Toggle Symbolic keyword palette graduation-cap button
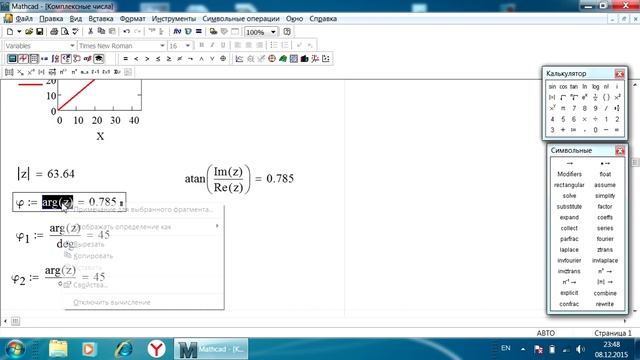Viewport: 640px width, 360px height. coord(99,59)
